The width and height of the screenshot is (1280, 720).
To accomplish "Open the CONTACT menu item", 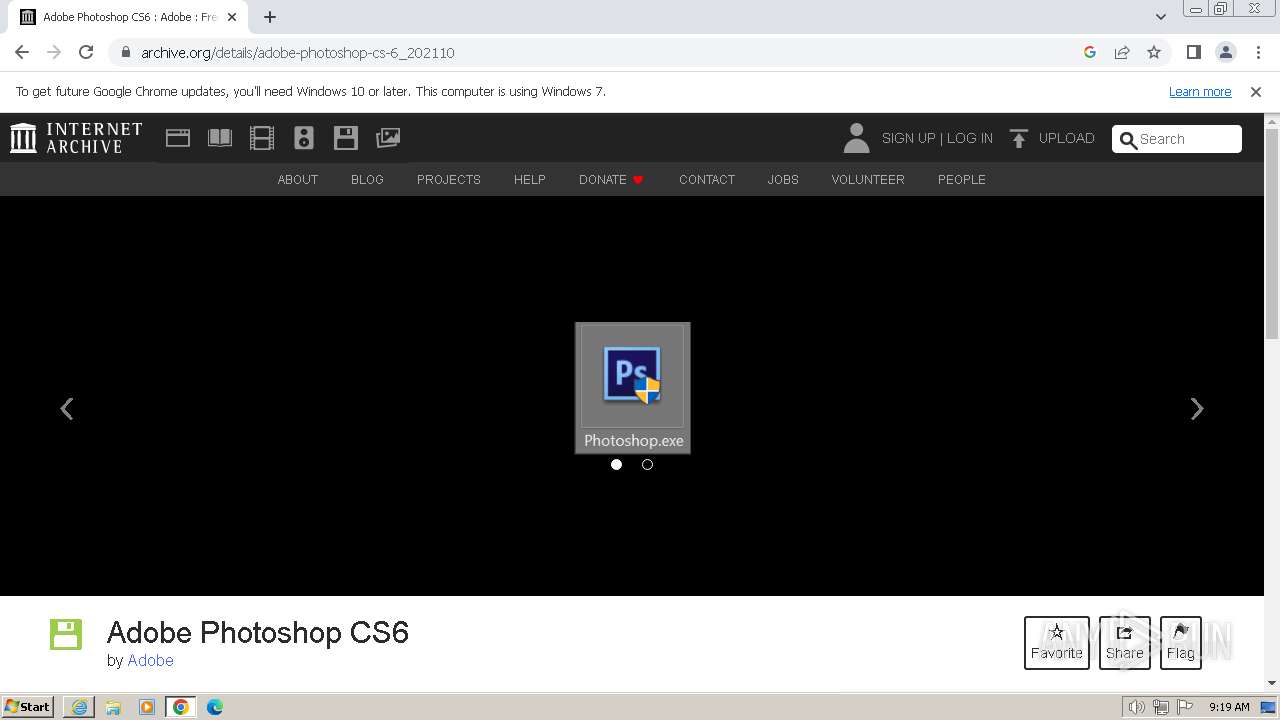I will pos(707,179).
